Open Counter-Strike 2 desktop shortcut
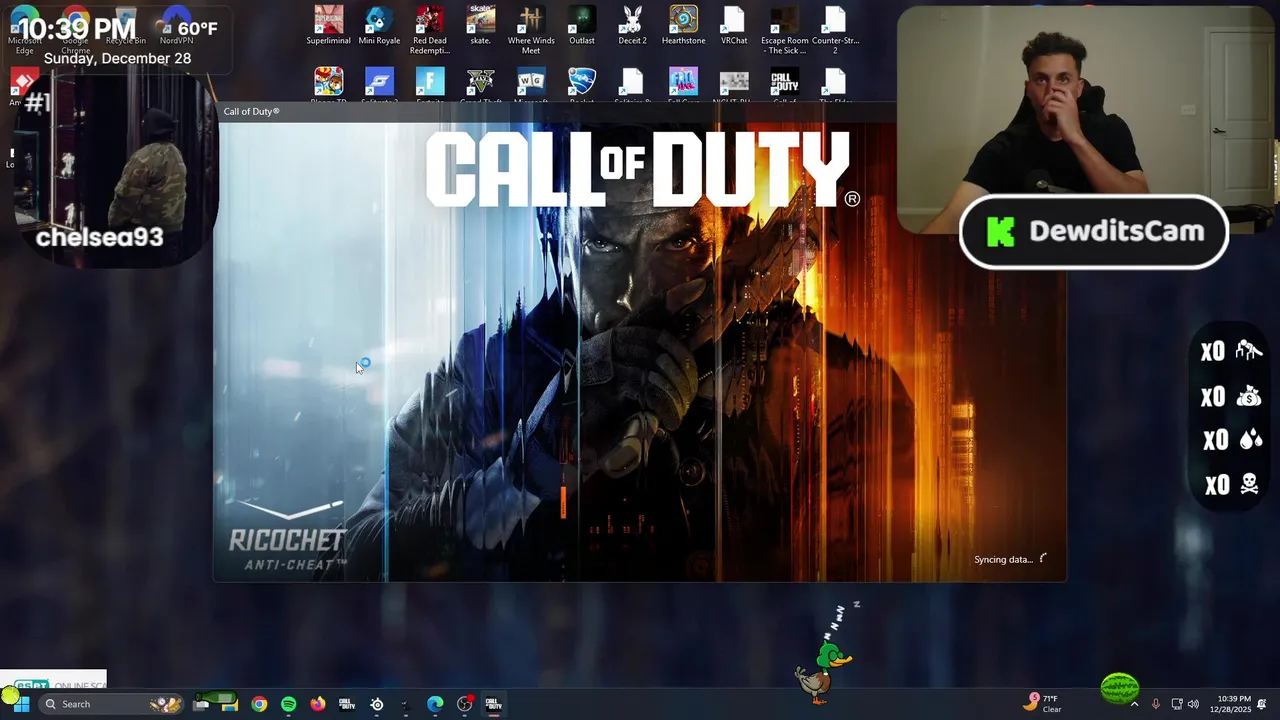Screen dimensions: 1280x720 (835, 30)
